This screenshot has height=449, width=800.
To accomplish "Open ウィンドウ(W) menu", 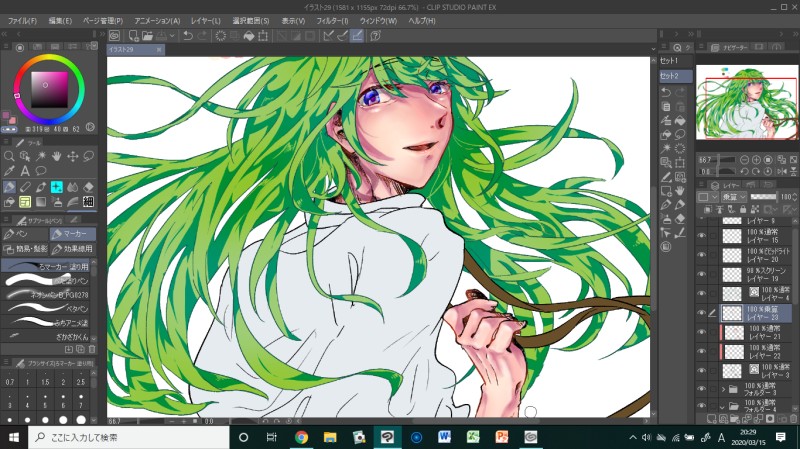I will 378,21.
